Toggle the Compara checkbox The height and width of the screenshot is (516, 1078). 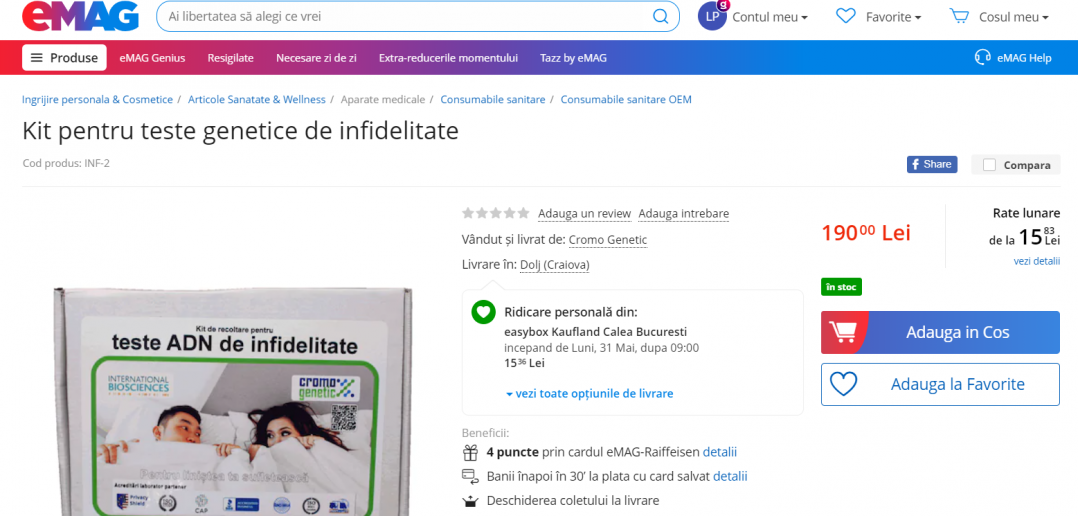point(989,165)
